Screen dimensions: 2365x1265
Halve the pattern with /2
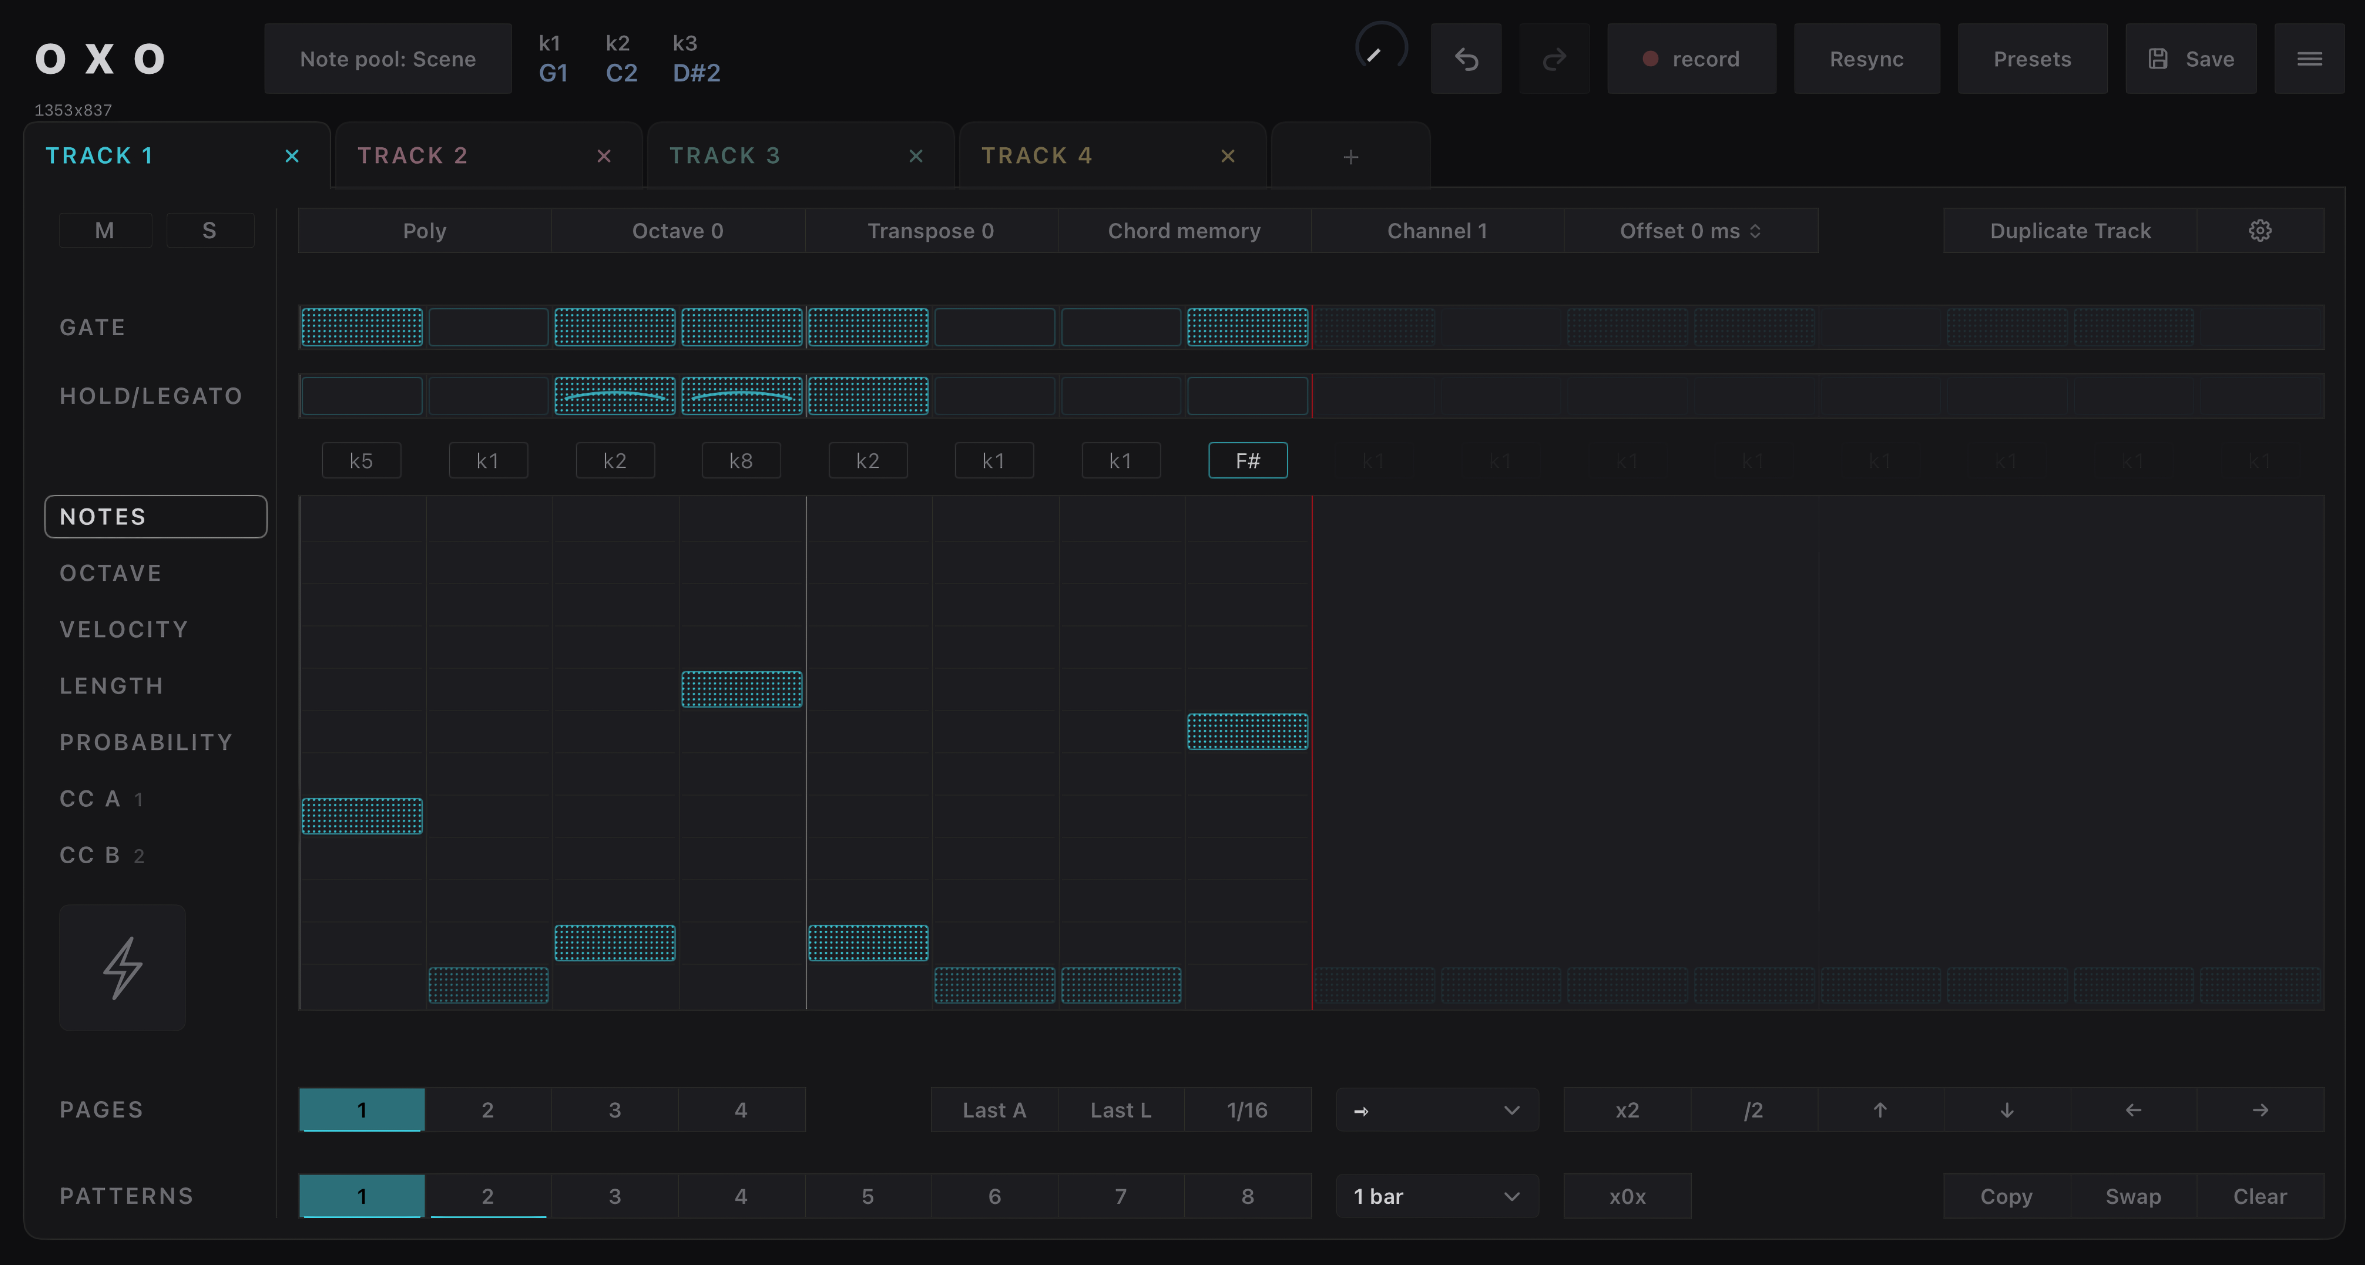pyautogui.click(x=1754, y=1110)
